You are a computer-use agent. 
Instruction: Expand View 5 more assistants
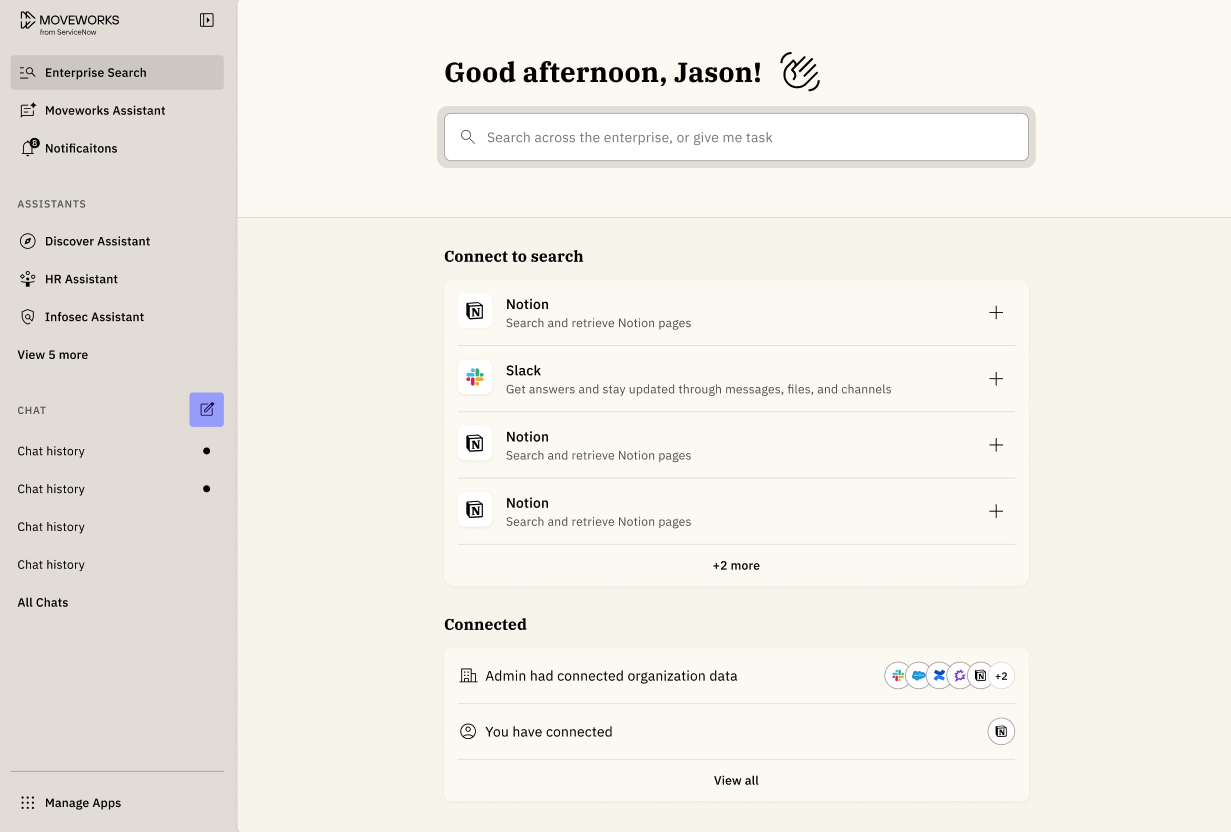click(52, 355)
